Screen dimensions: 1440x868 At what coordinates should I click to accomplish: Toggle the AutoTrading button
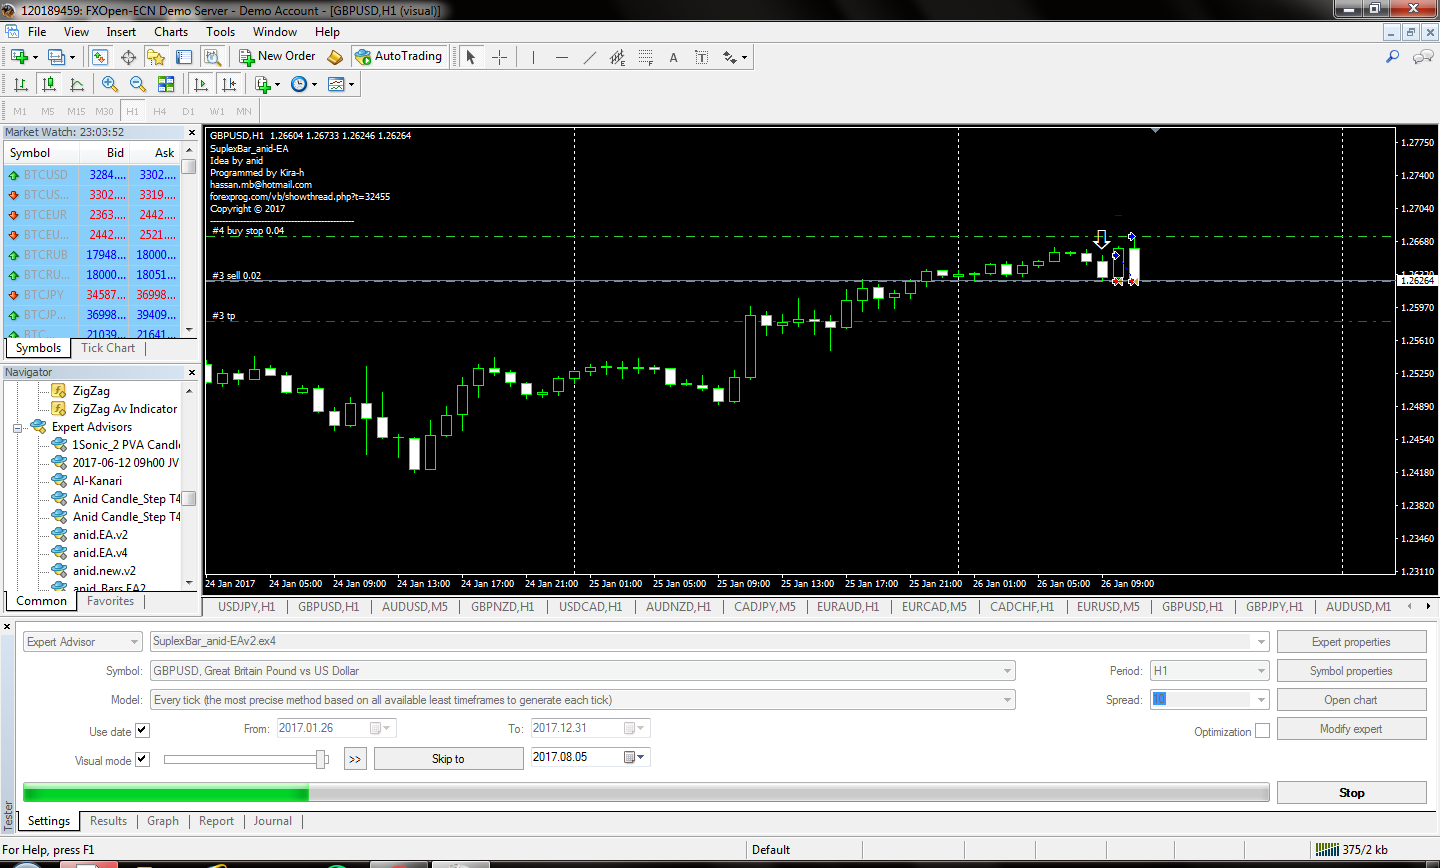click(x=398, y=57)
